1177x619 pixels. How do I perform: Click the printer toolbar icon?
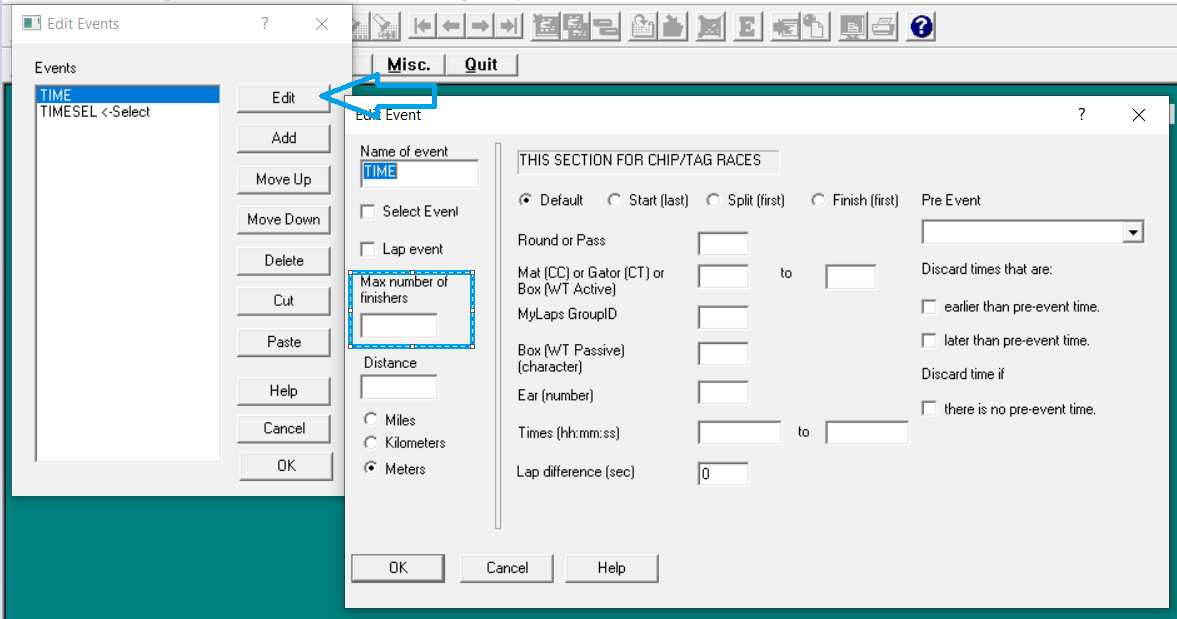tap(883, 27)
